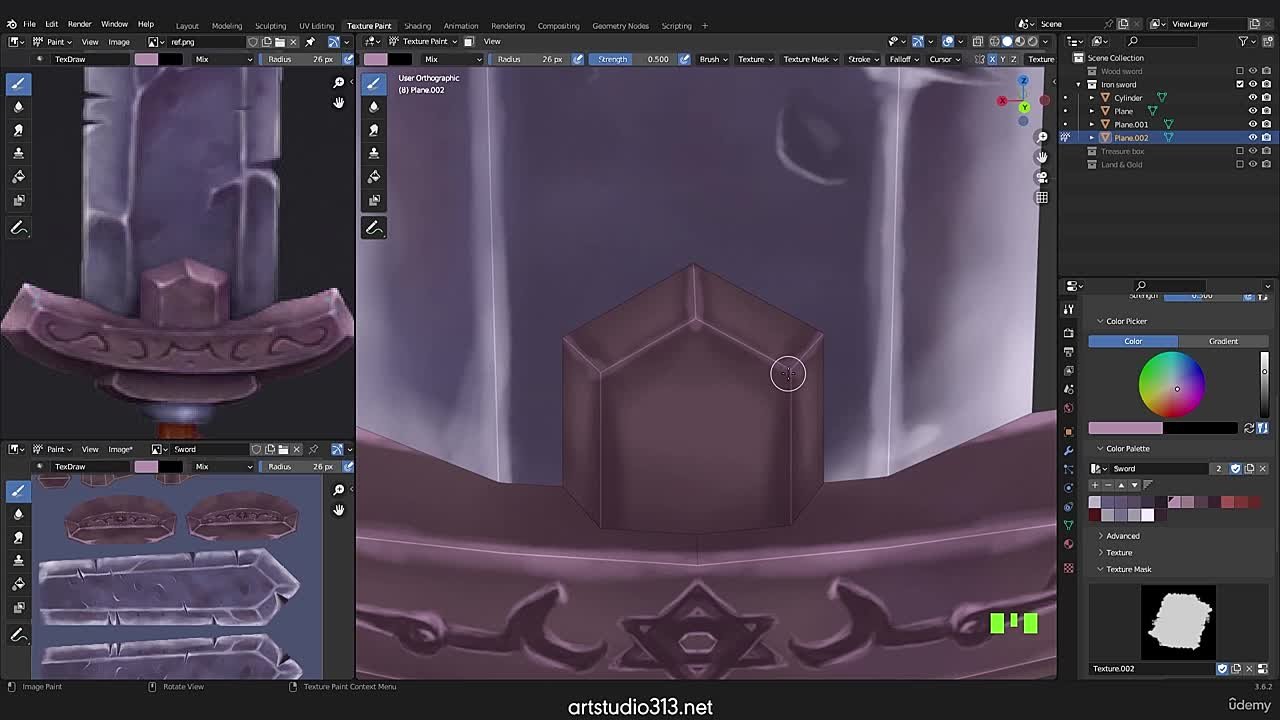The height and width of the screenshot is (720, 1280).
Task: Open File menu
Action: pyautogui.click(x=30, y=24)
